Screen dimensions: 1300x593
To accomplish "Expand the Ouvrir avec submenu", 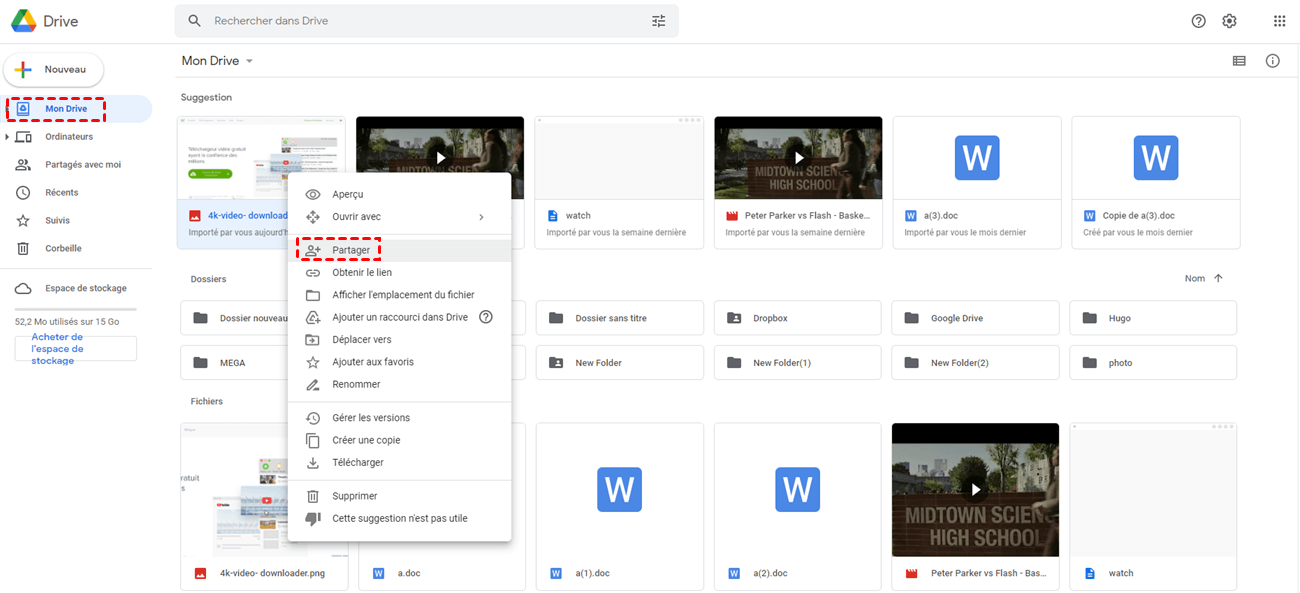I will [x=481, y=217].
